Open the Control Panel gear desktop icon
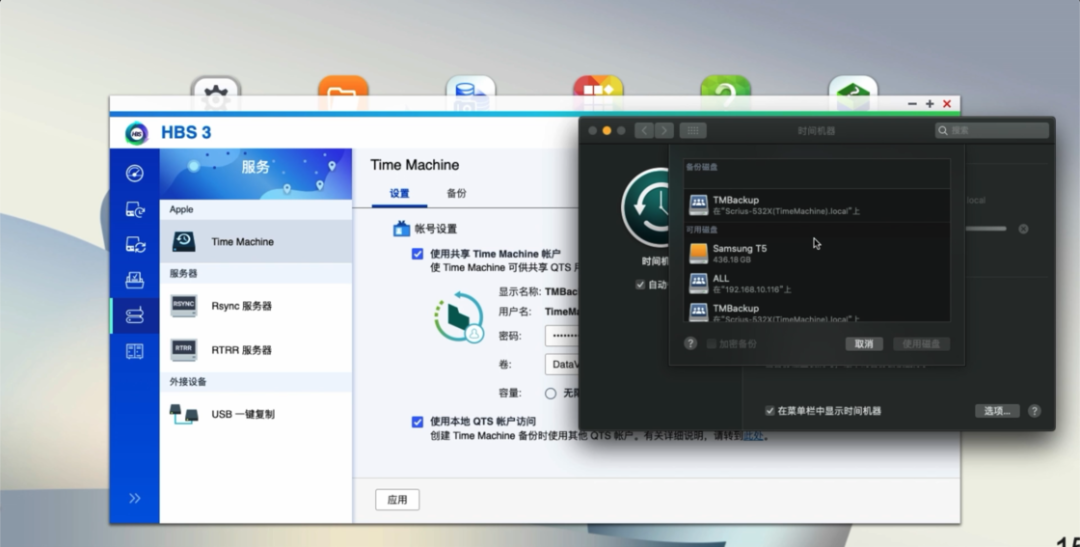1080x547 pixels. pyautogui.click(x=216, y=93)
